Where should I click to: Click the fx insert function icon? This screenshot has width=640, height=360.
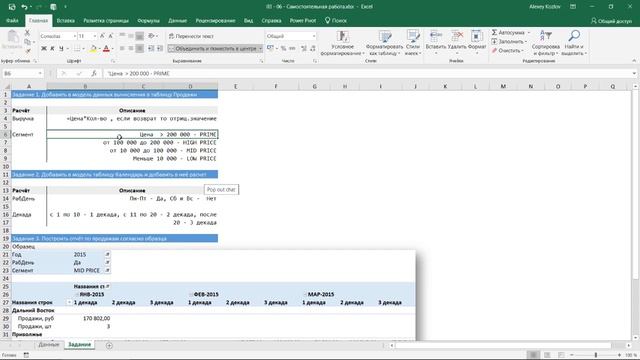click(x=94, y=73)
